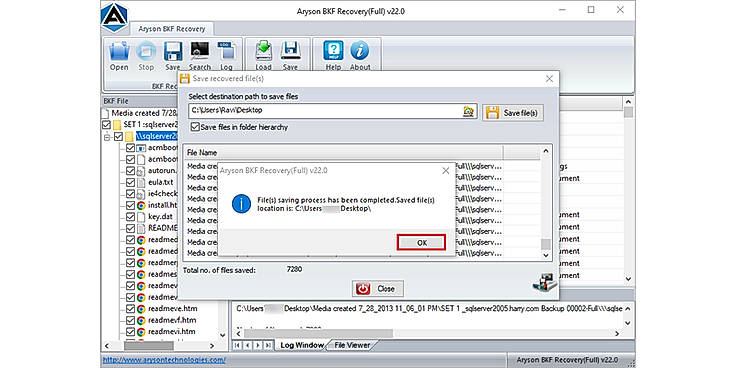Click the file list vertical scrollbar thumb

click(546, 244)
